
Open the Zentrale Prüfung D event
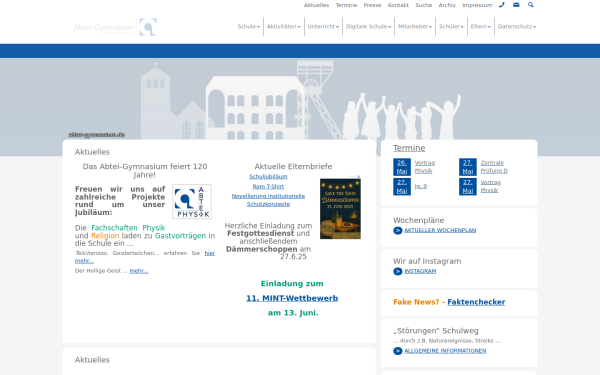tap(494, 167)
